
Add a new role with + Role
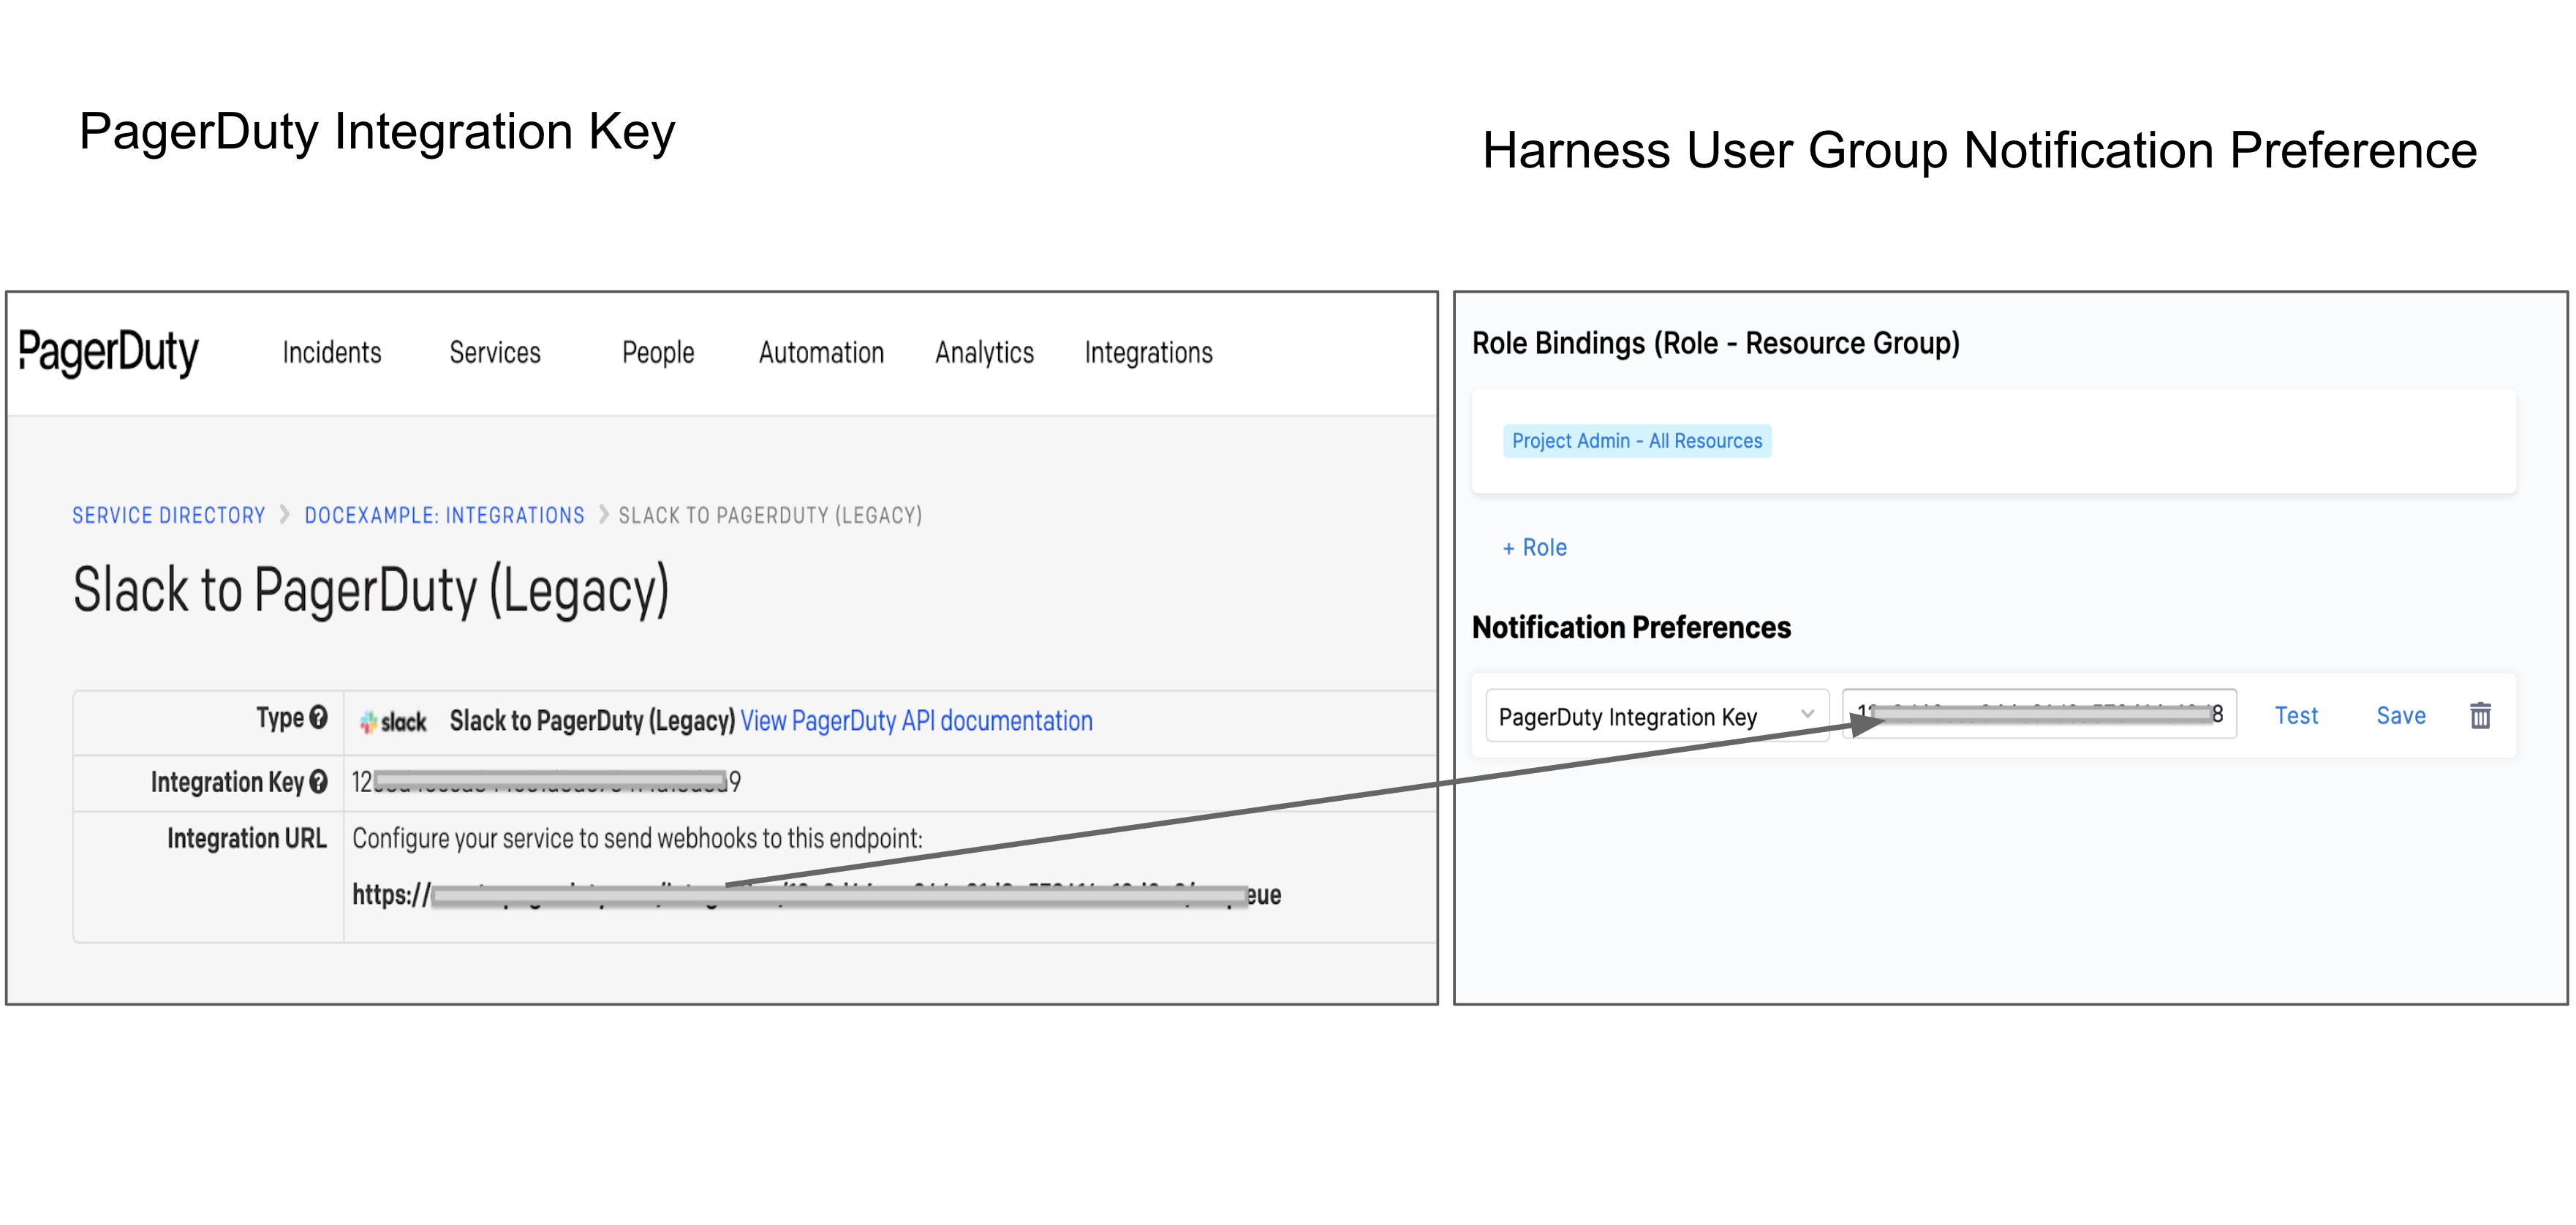tap(1534, 548)
